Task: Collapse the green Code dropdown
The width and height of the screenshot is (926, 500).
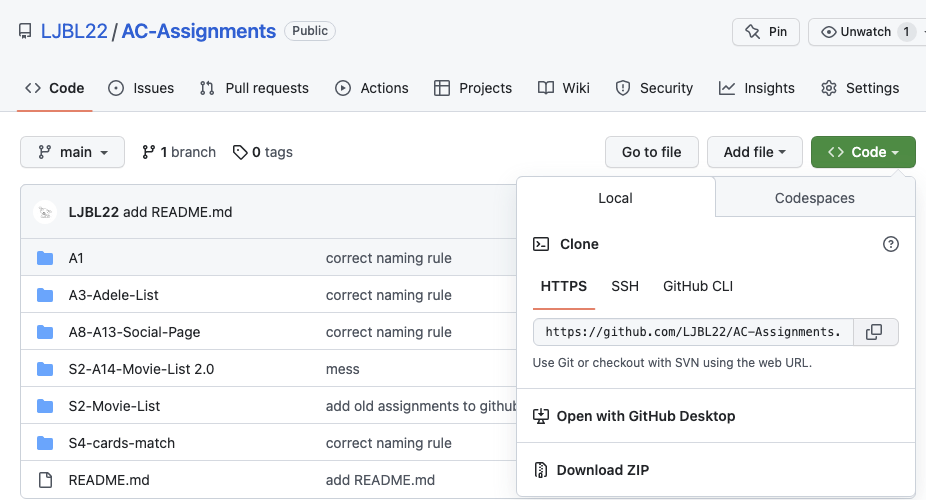Action: click(x=863, y=152)
